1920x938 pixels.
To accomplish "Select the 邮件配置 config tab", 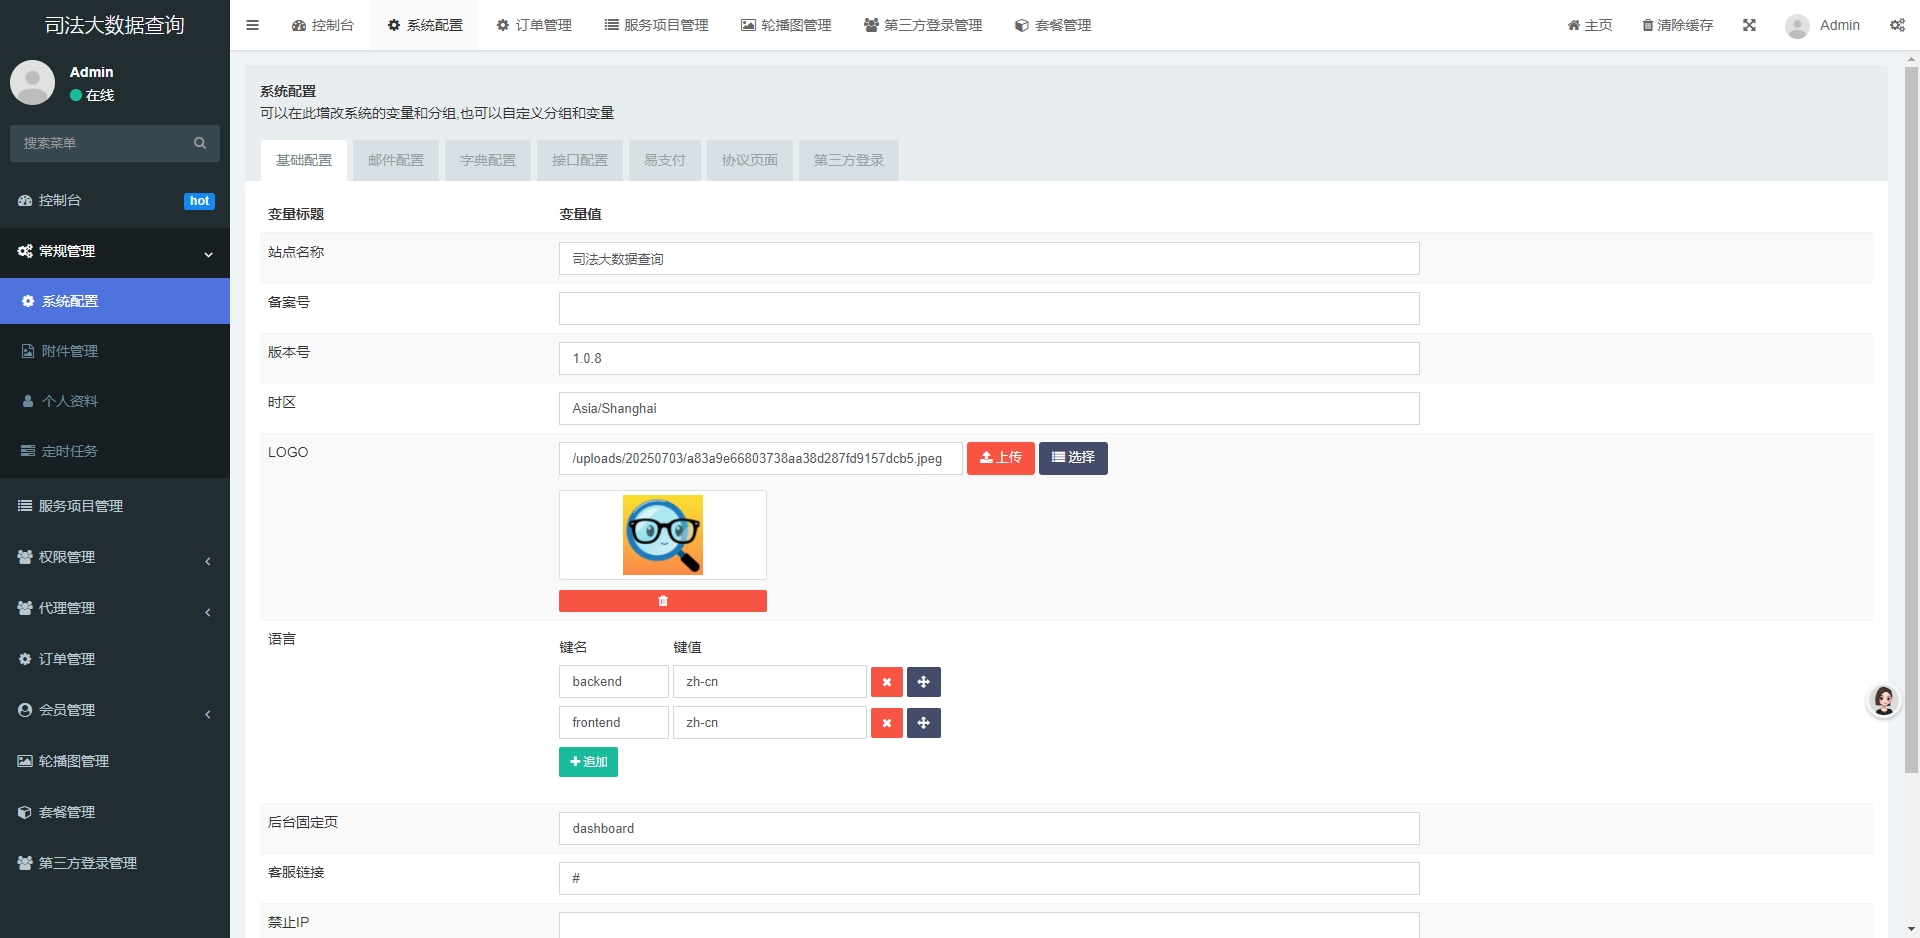I will [396, 160].
